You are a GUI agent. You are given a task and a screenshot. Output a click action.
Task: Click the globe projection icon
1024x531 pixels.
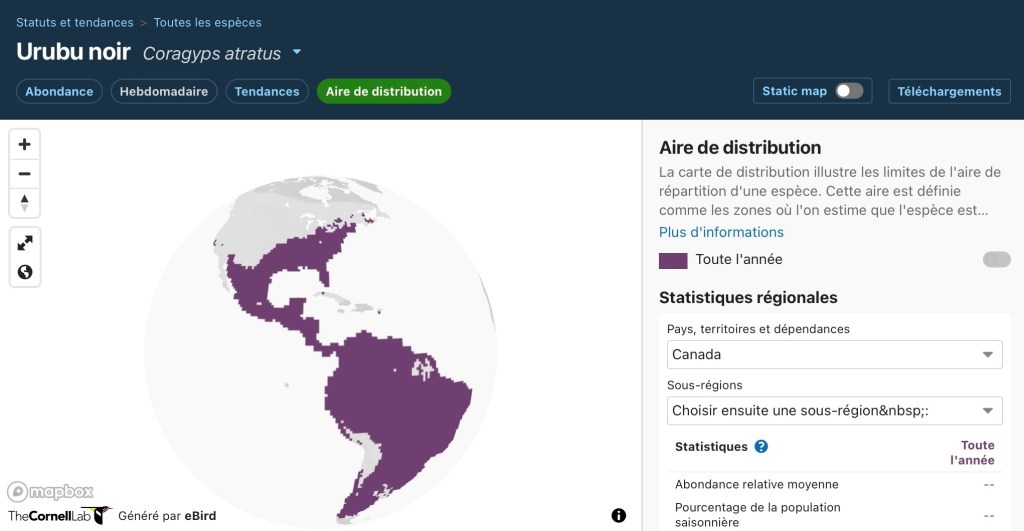pyautogui.click(x=25, y=272)
